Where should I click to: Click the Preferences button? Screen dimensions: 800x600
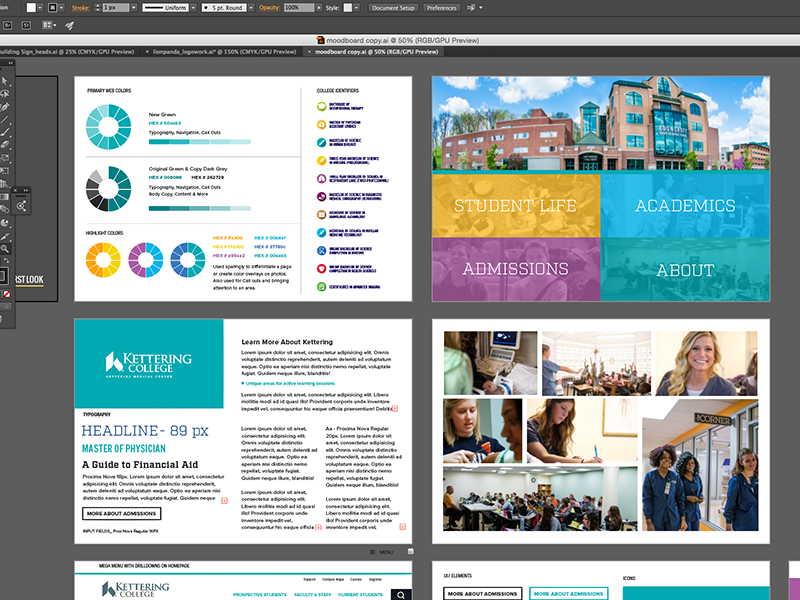click(441, 7)
